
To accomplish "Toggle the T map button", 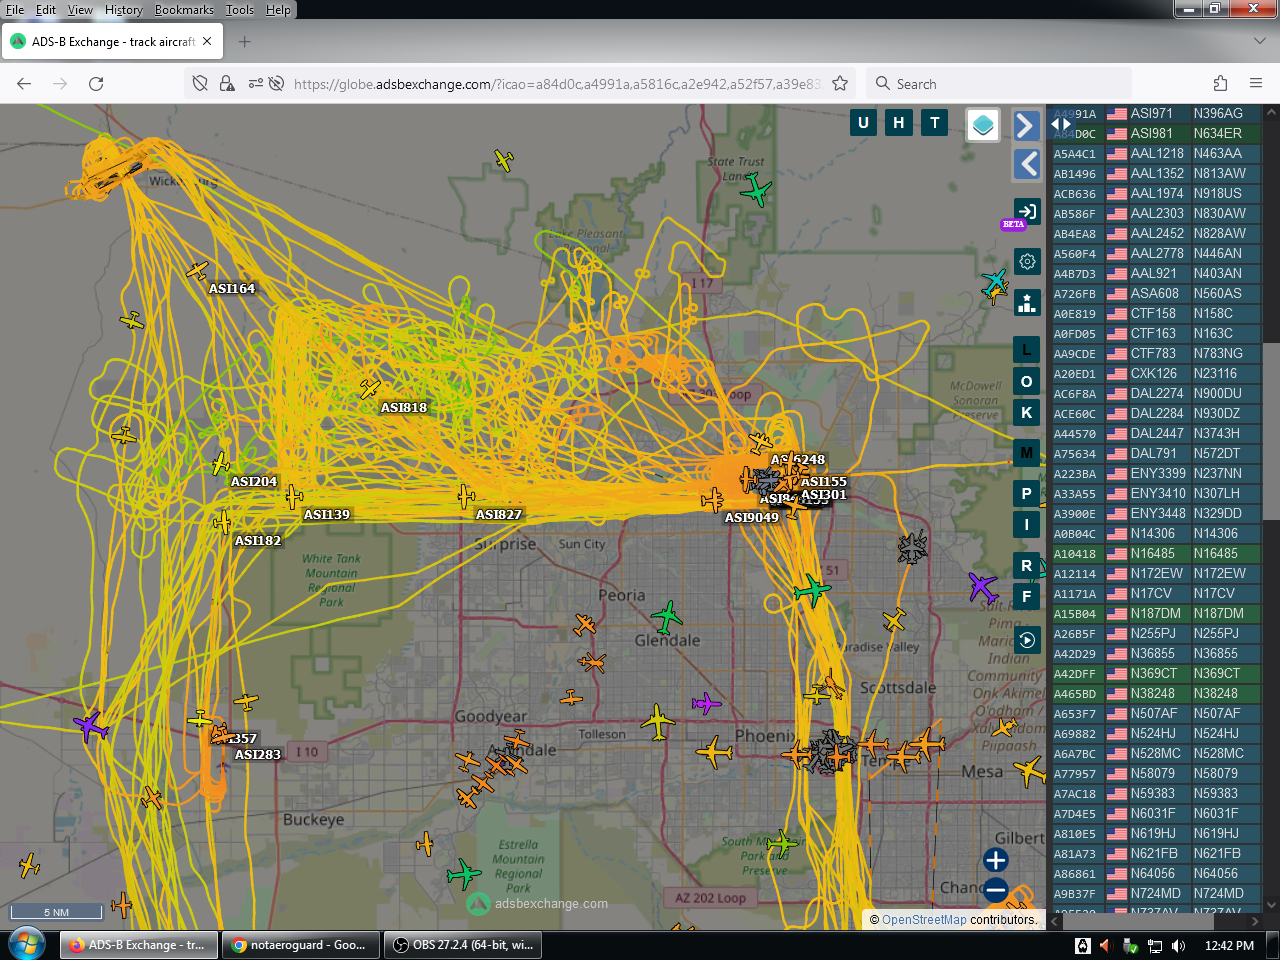I will click(935, 123).
